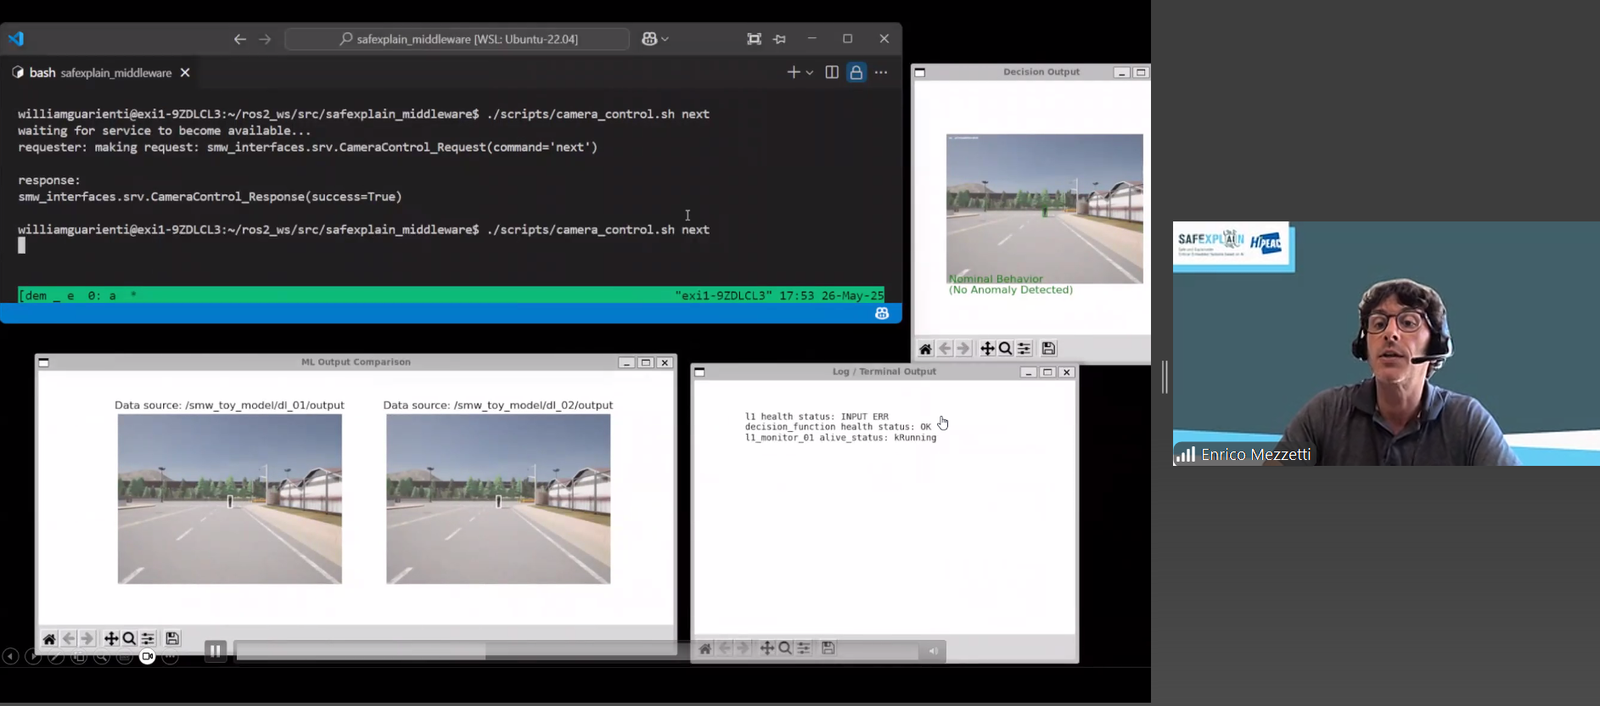The image size is (1600, 706).
Task: Open the more actions ellipsis menu
Action: coord(881,72)
